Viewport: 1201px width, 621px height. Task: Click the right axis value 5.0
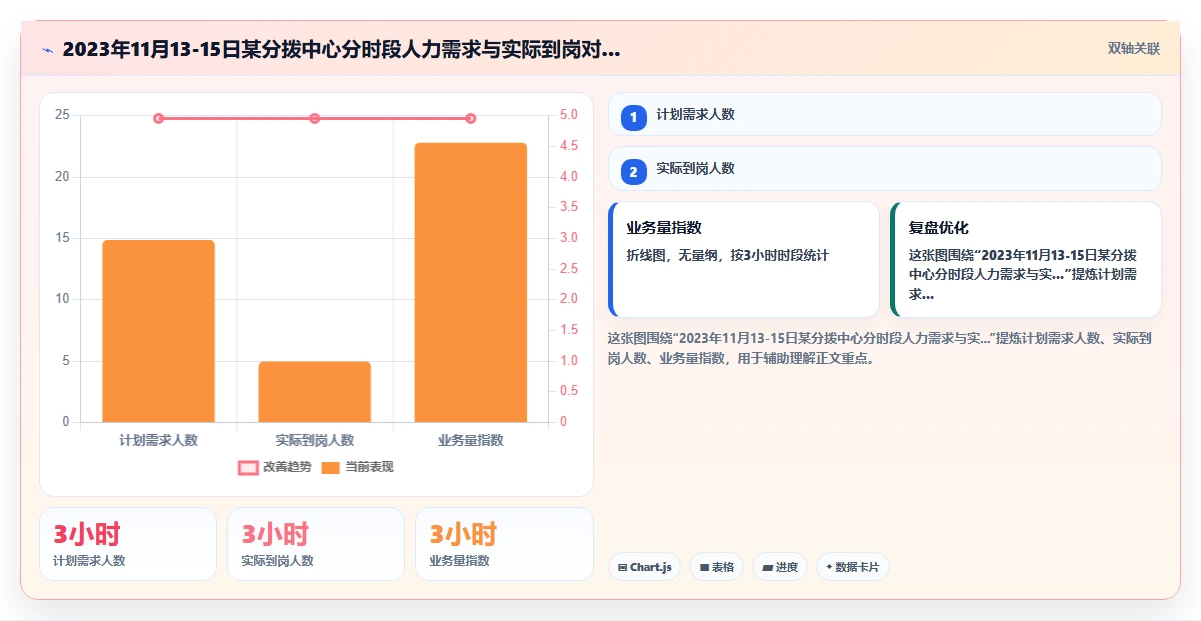(x=569, y=115)
